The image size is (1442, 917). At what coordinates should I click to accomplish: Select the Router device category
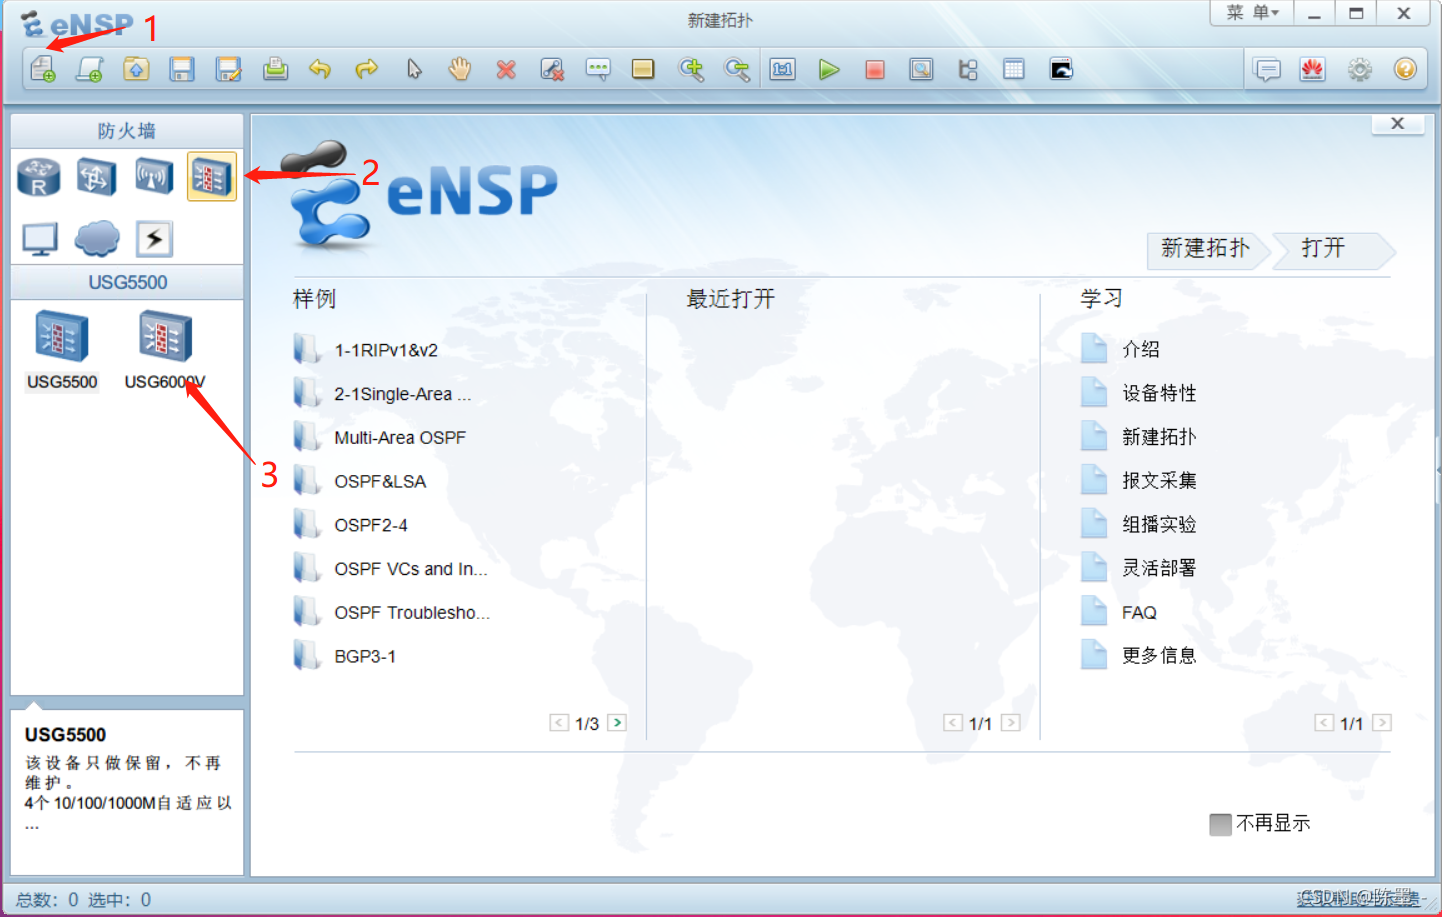point(39,177)
